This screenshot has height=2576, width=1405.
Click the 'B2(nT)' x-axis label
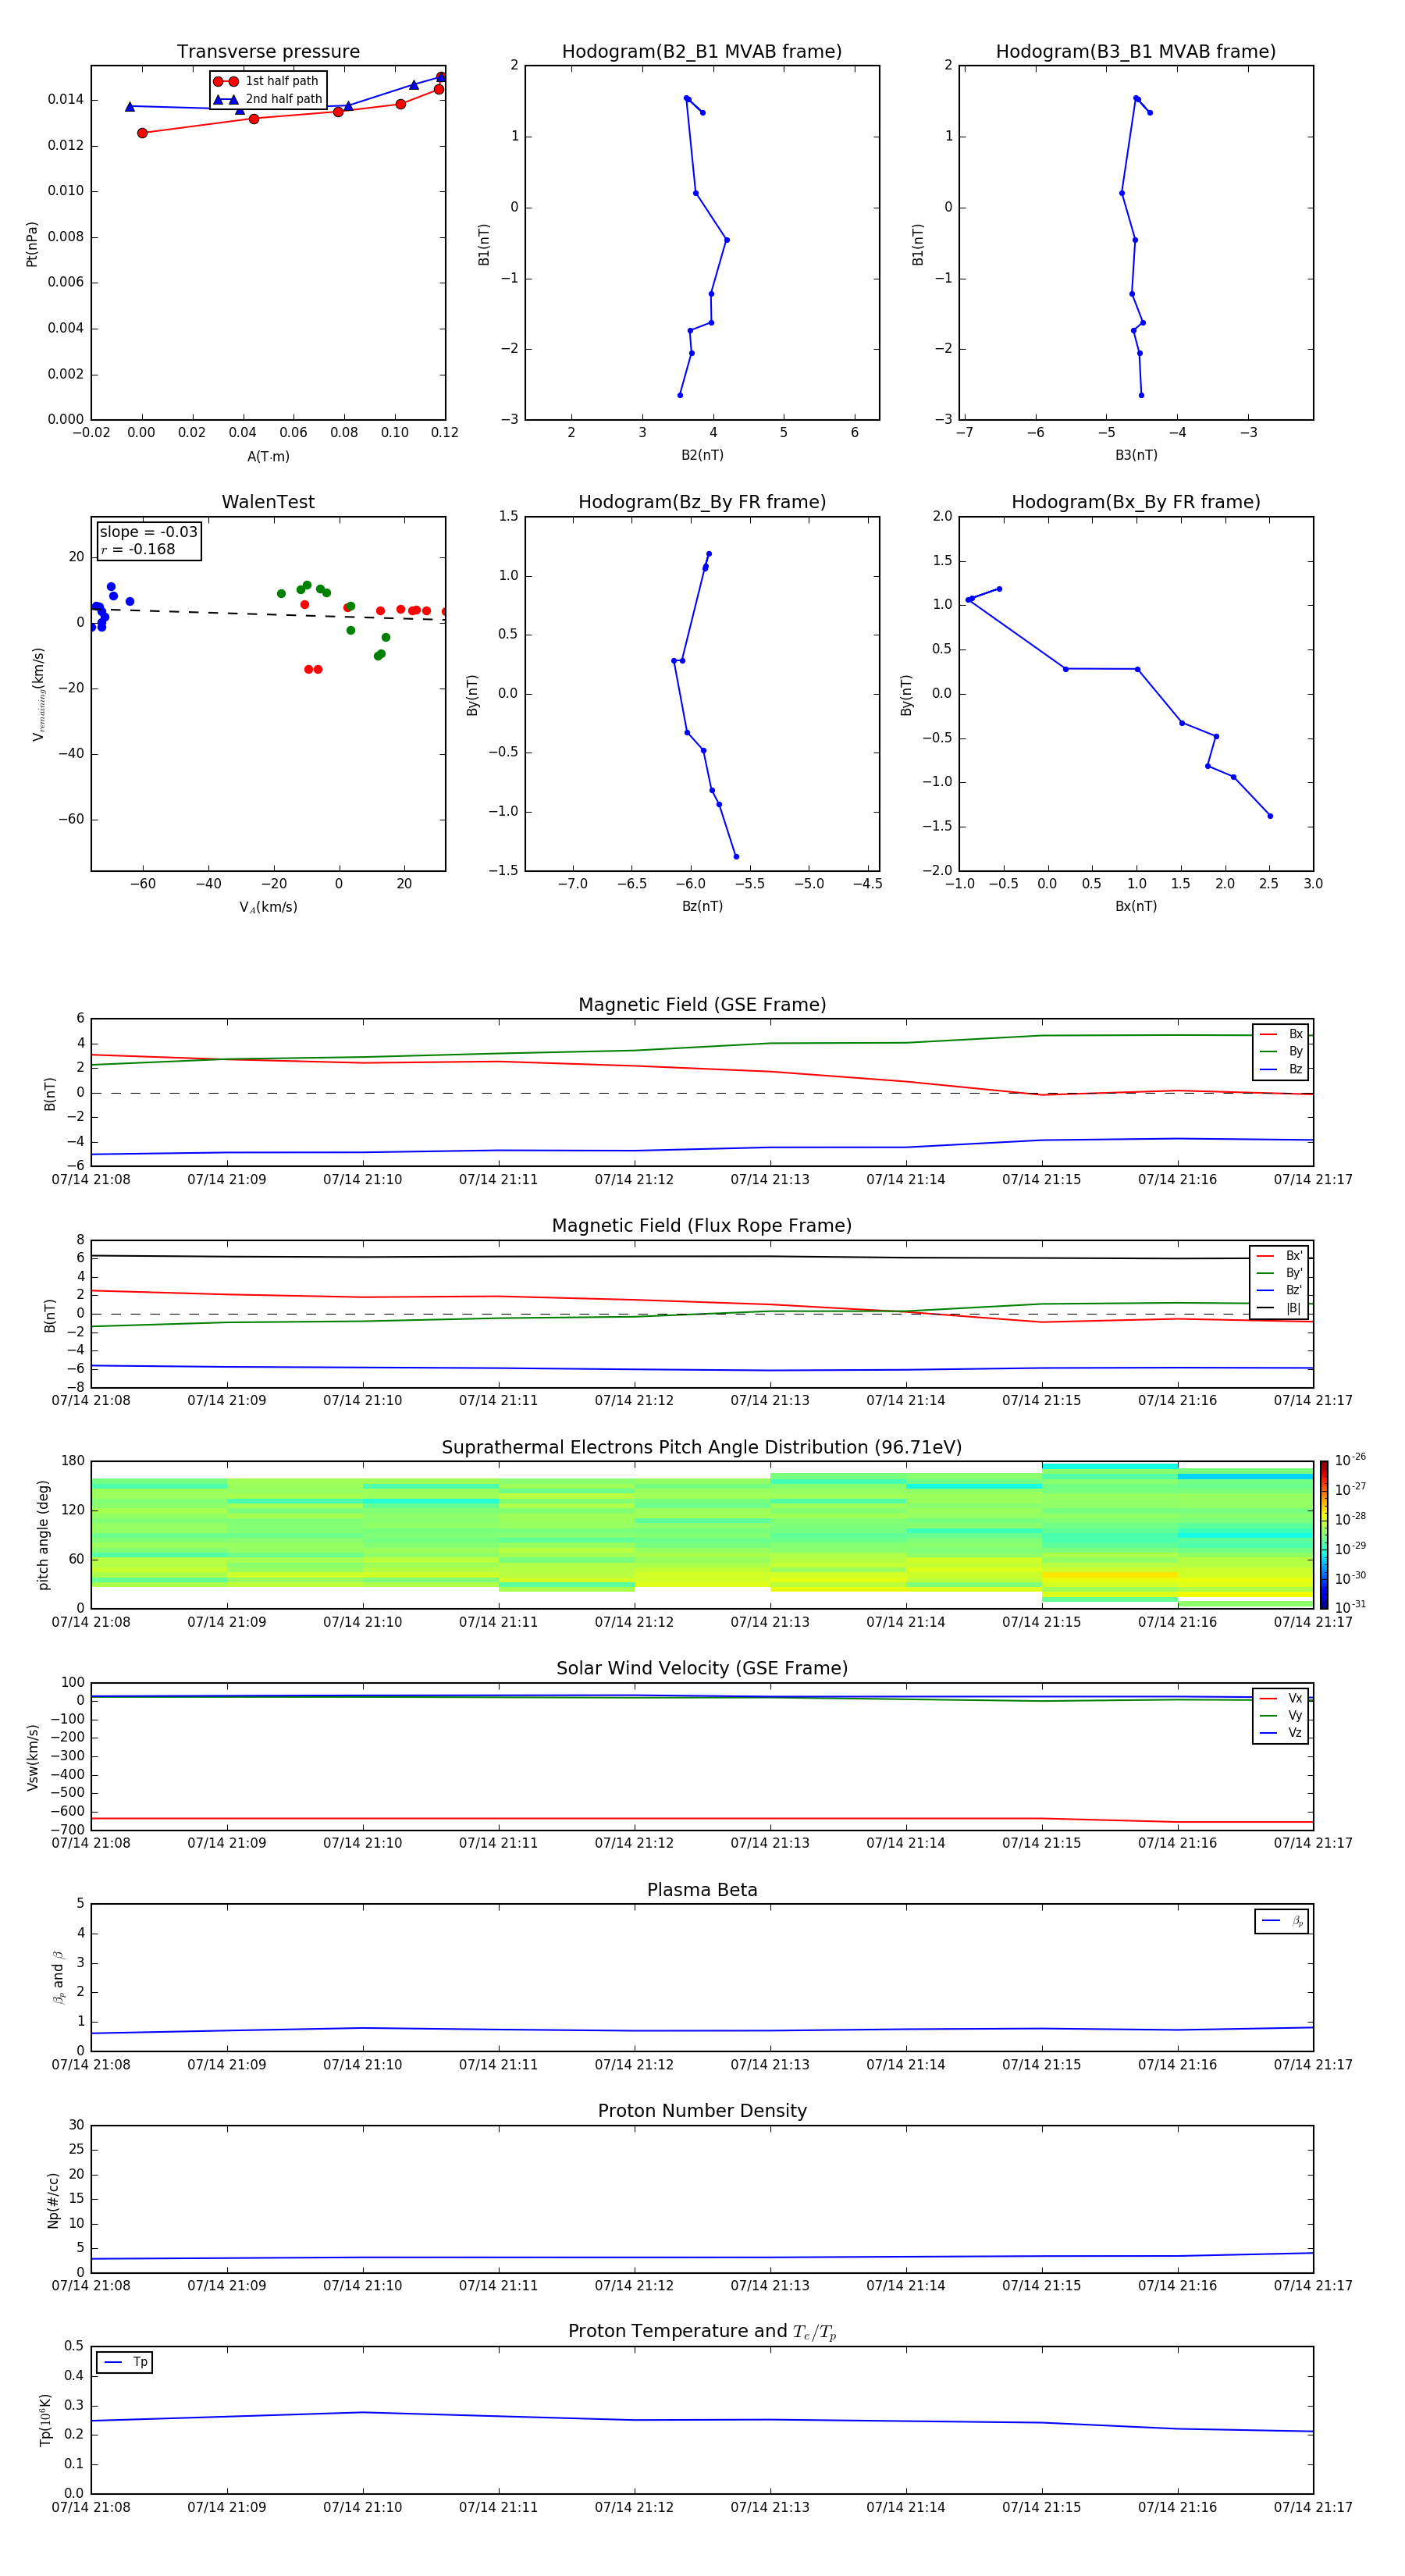(702, 455)
